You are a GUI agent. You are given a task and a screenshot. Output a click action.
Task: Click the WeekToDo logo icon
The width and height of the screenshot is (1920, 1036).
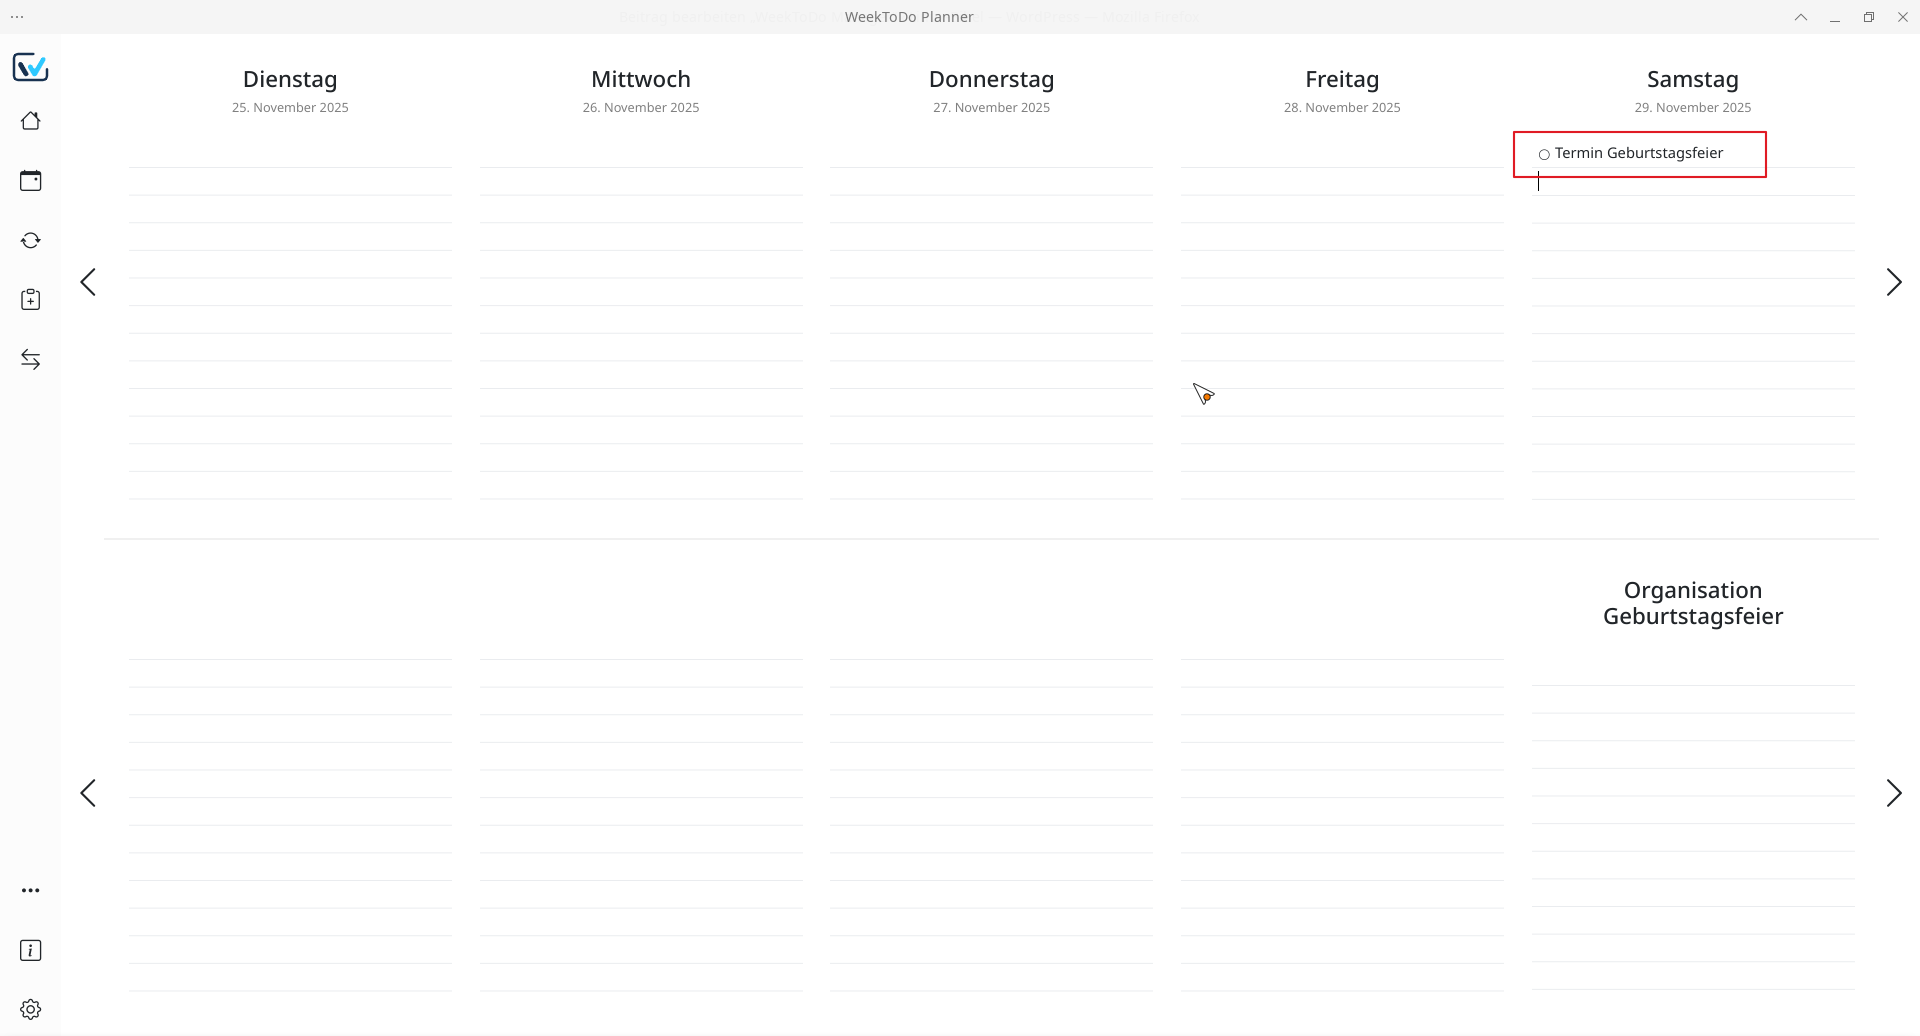pyautogui.click(x=30, y=67)
